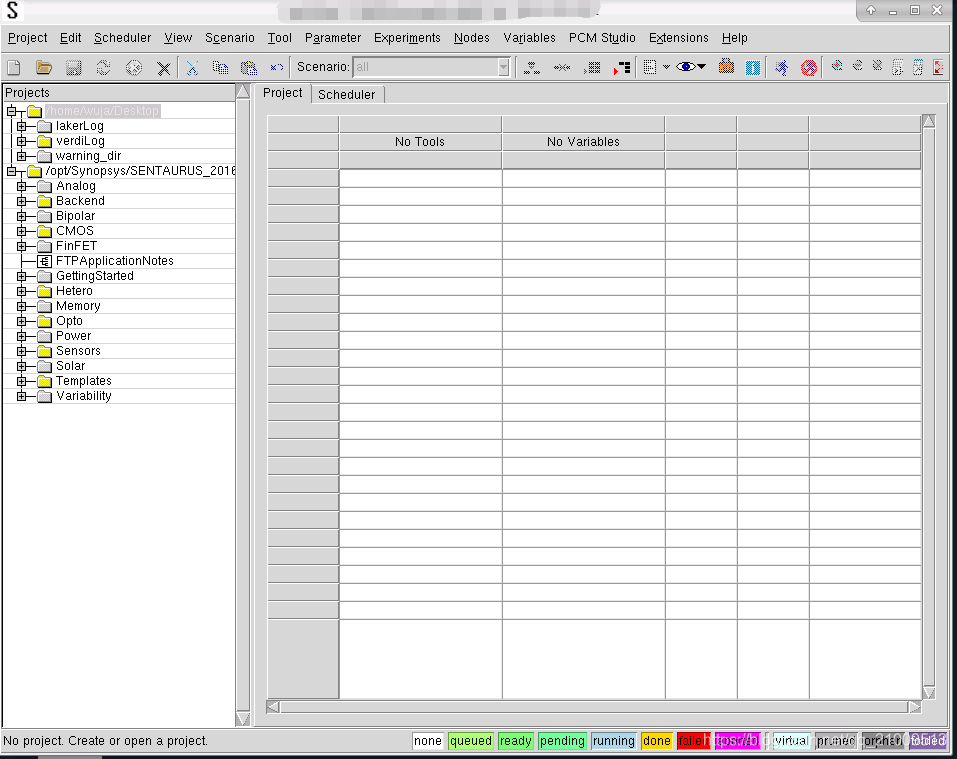The image size is (957, 759).
Task: Click the No Tools column header
Action: [x=420, y=142]
